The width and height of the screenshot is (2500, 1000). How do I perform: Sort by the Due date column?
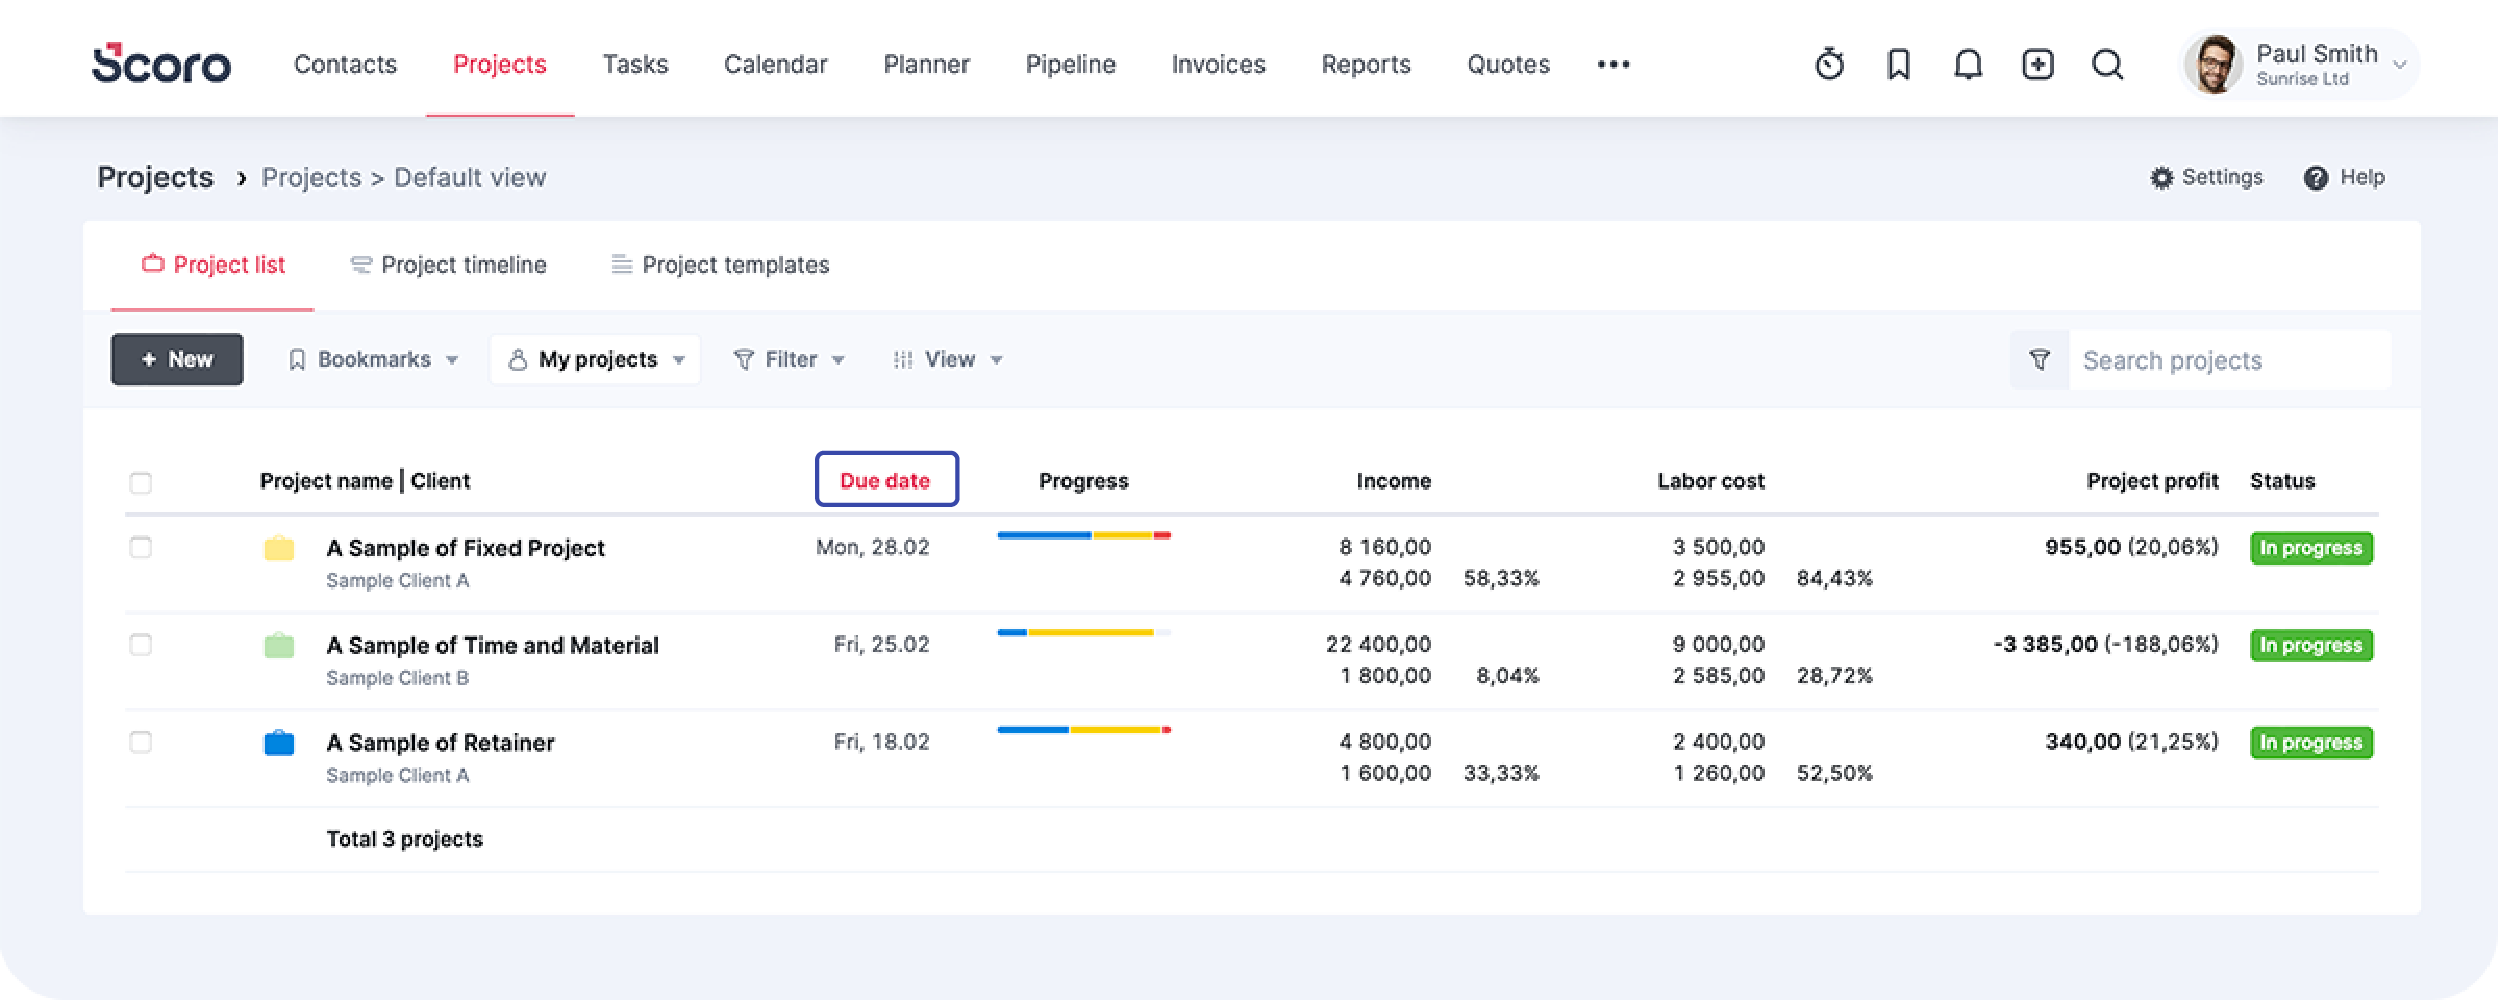pos(885,480)
